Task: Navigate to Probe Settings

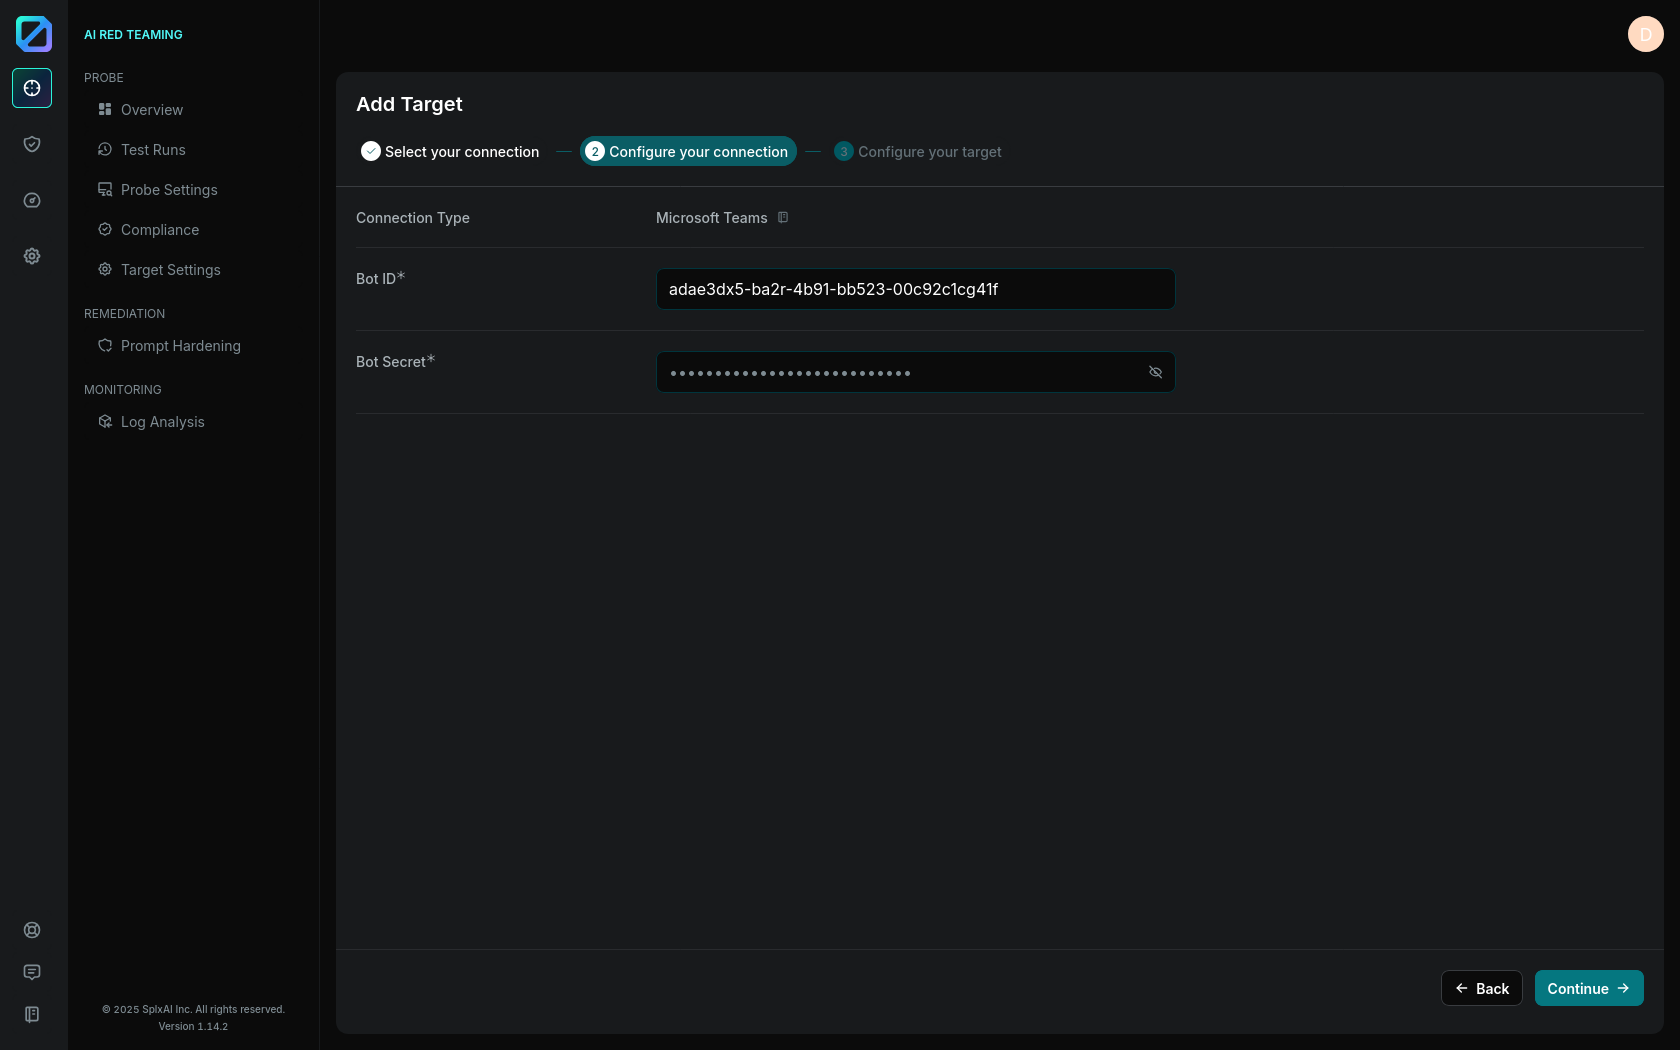Action: click(169, 190)
